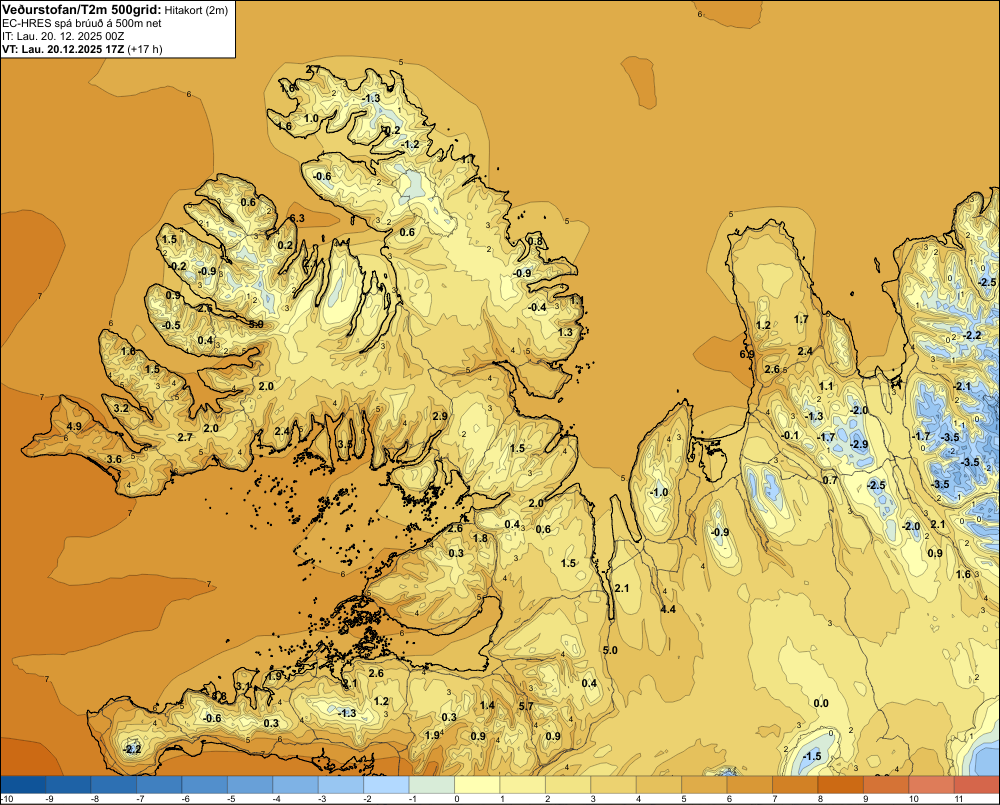Pick legend swatch between -4 and -3

tap(295, 785)
